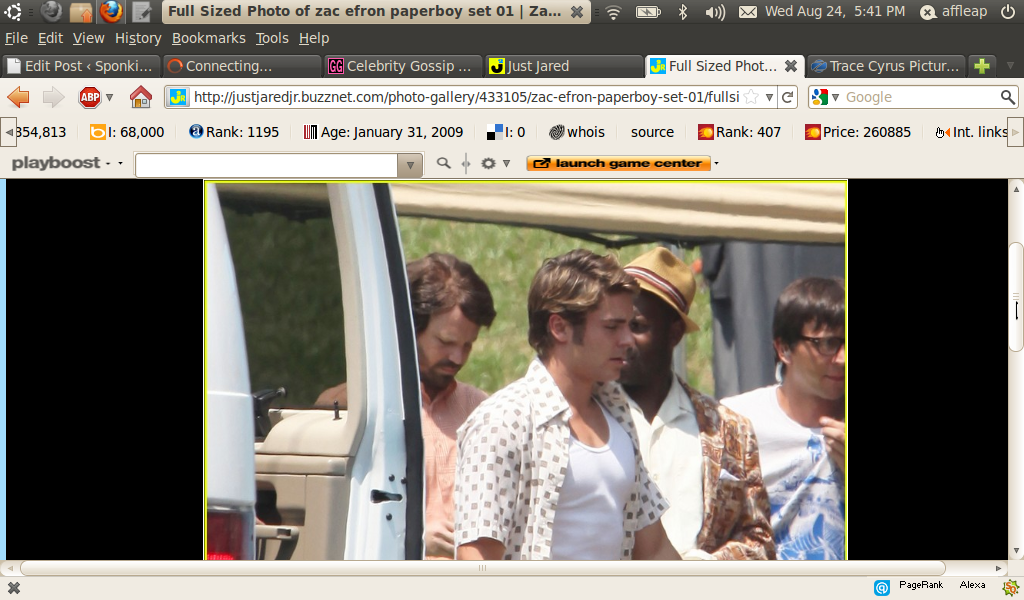Click the Alexa Rank: 1195 entry
Screen dimensions: 1024x600
(x=234, y=132)
